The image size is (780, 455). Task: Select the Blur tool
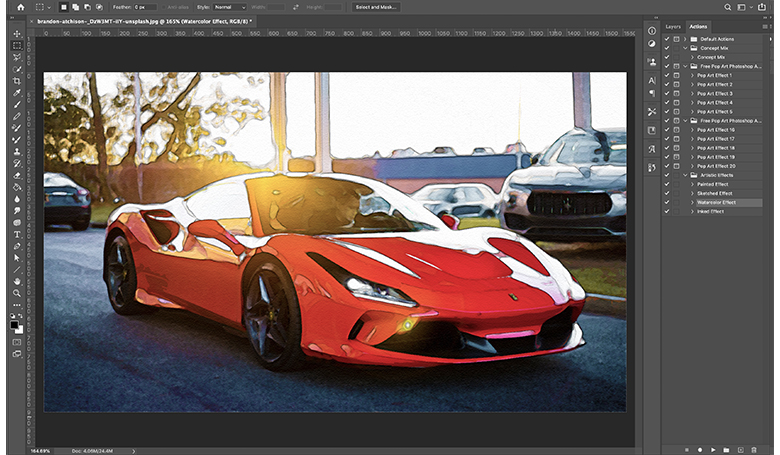point(17,199)
